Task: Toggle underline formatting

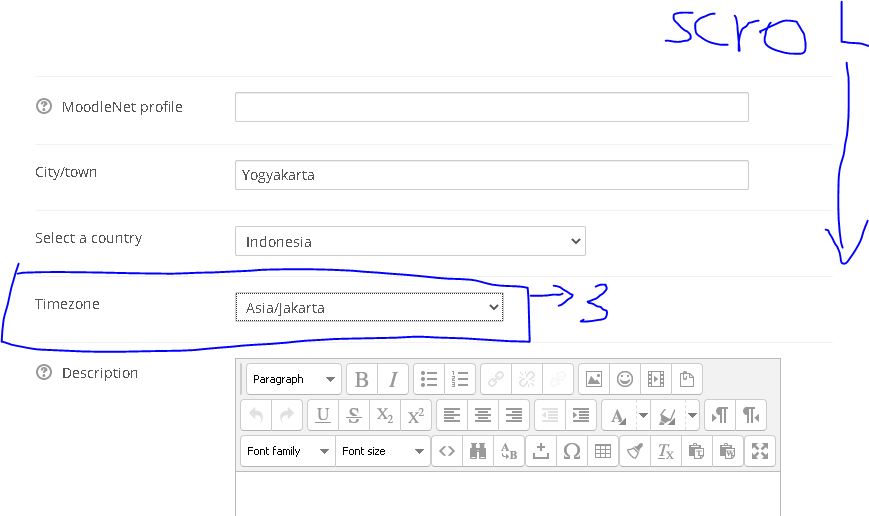Action: [322, 415]
